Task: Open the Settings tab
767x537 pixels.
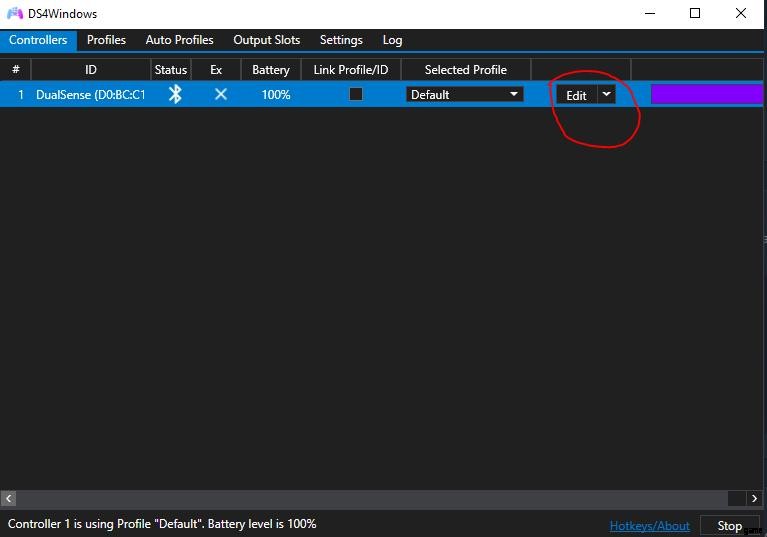Action: 341,40
